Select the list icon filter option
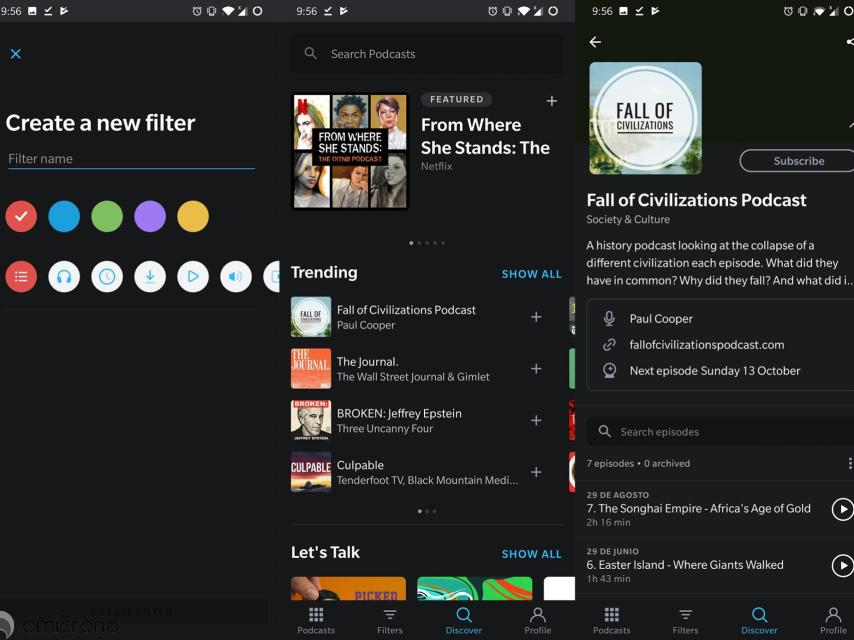Image resolution: width=854 pixels, height=640 pixels. (21, 276)
